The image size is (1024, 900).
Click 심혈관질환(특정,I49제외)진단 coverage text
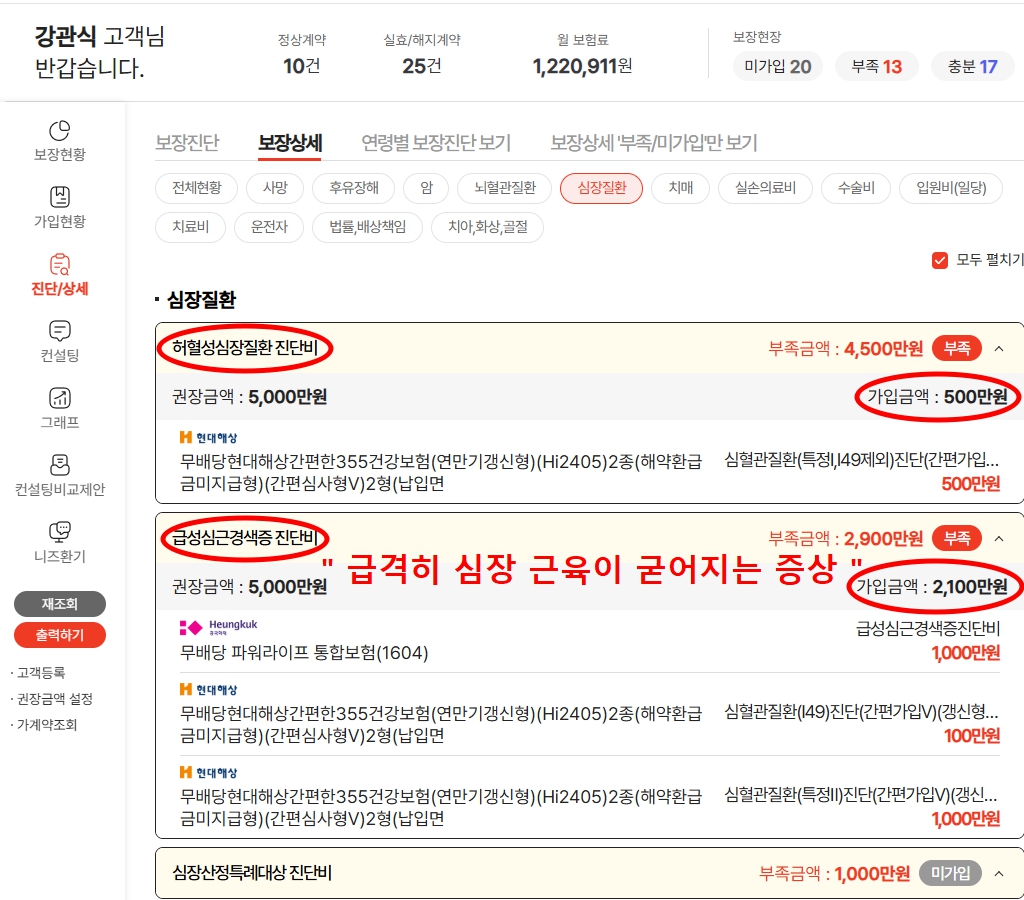[x=862, y=460]
